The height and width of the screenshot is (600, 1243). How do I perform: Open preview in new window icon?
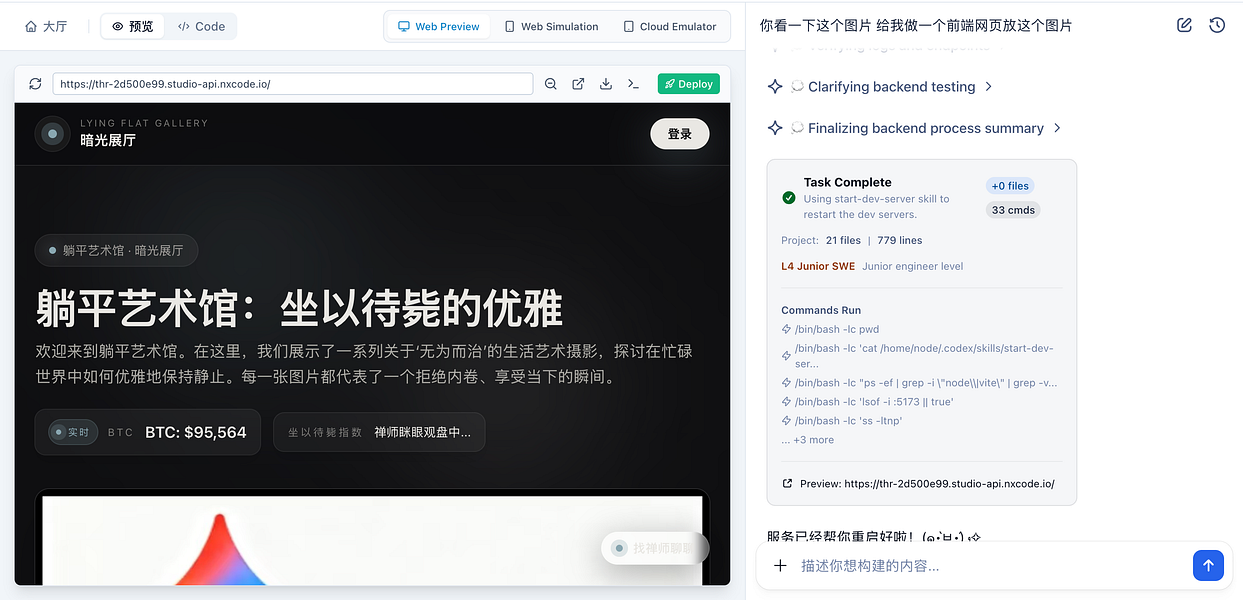pyautogui.click(x=578, y=84)
